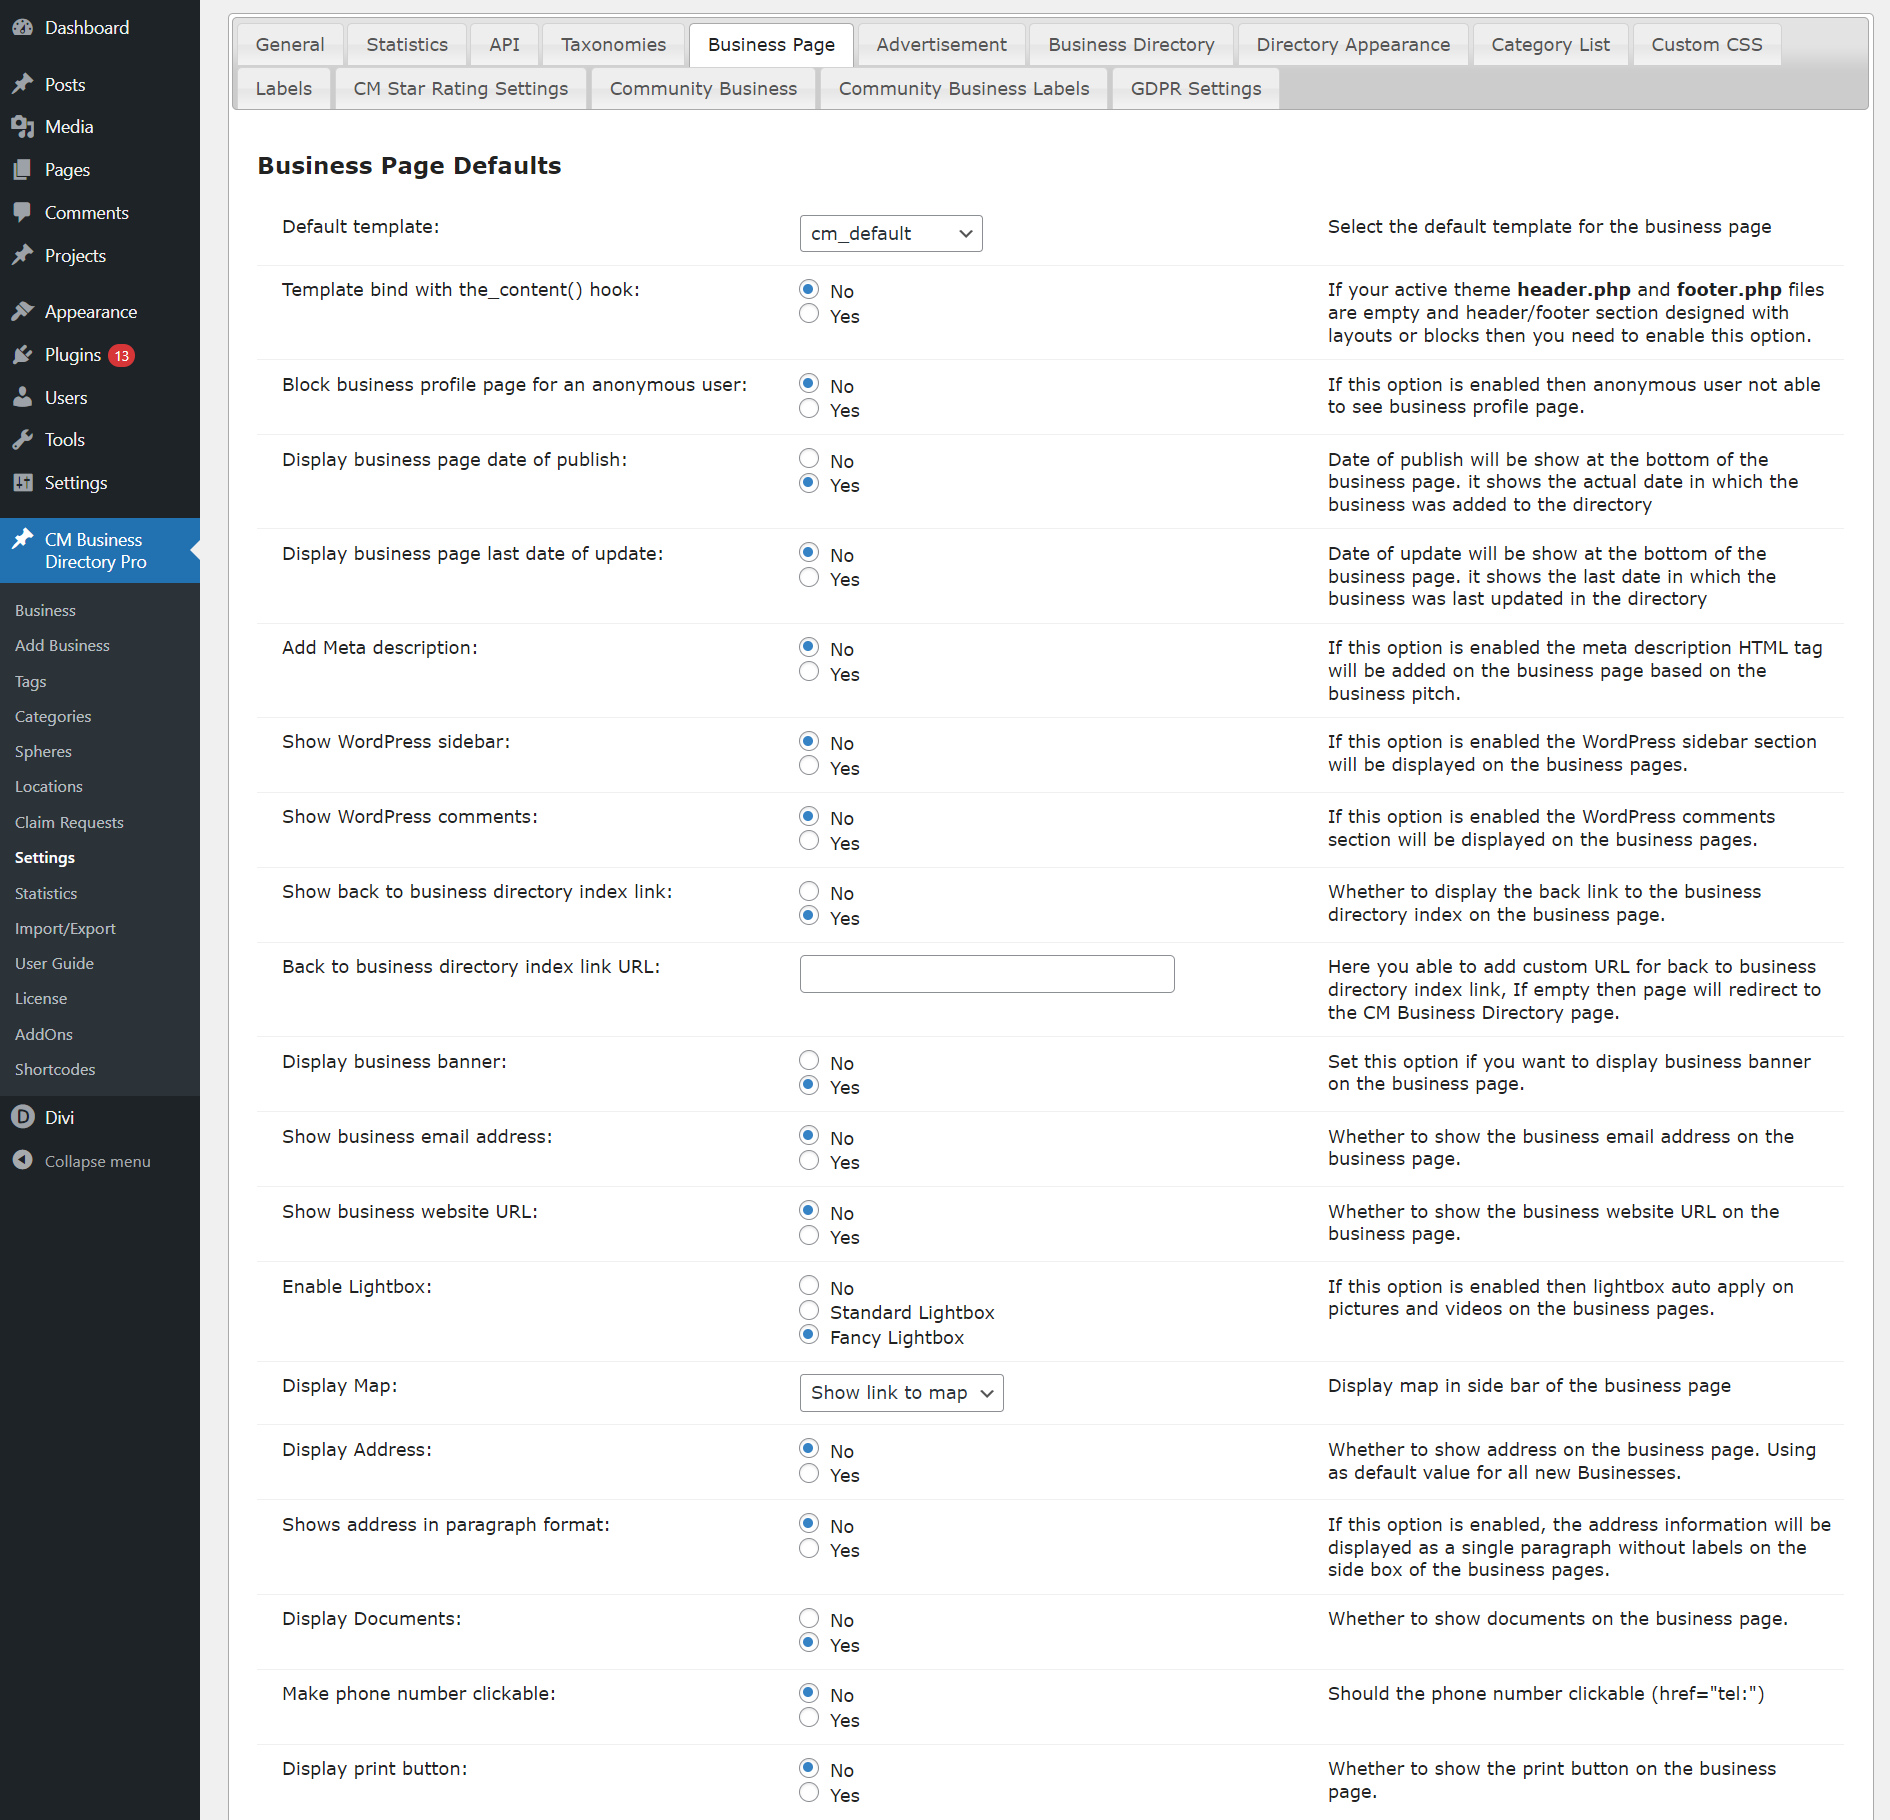Open the GDPR Settings tab
The height and width of the screenshot is (1820, 1890).
(x=1196, y=88)
